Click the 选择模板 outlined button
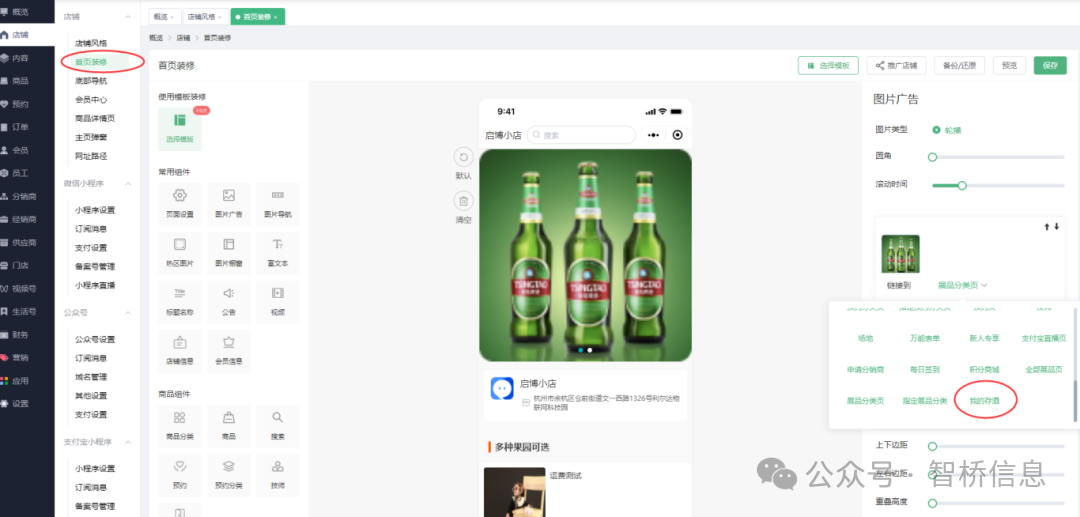Screen dimensions: 1080x517 [x=828, y=65]
